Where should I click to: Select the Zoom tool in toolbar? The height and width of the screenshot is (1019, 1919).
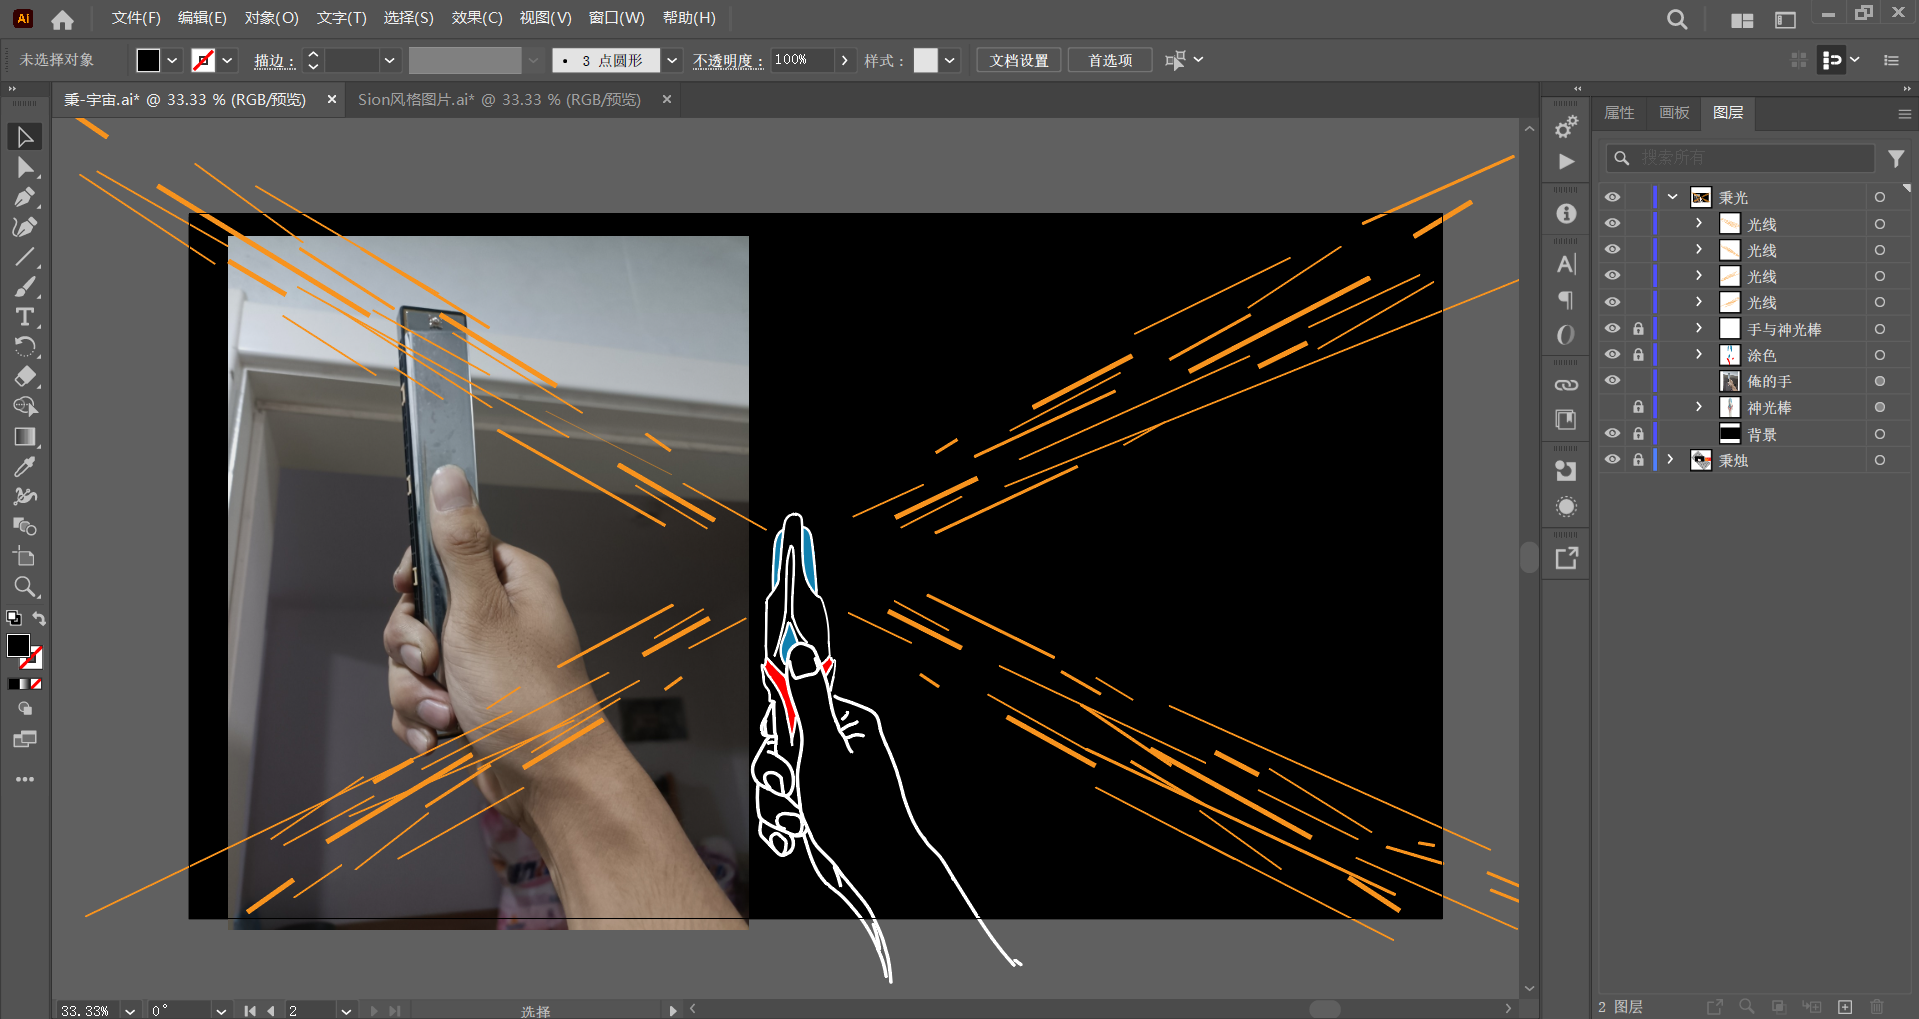[x=25, y=587]
